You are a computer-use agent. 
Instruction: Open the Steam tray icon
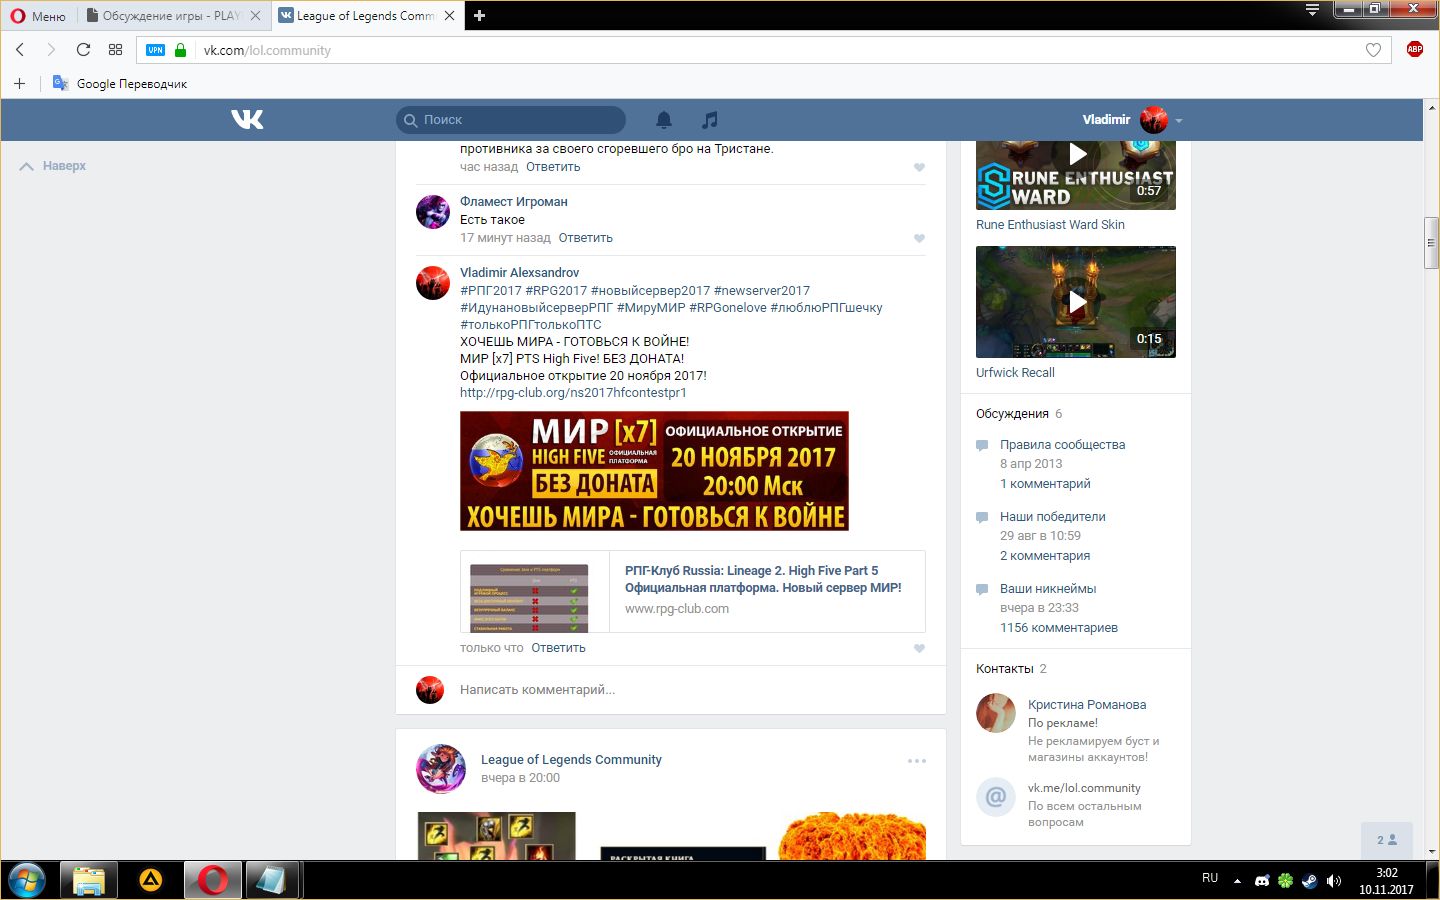point(1309,881)
